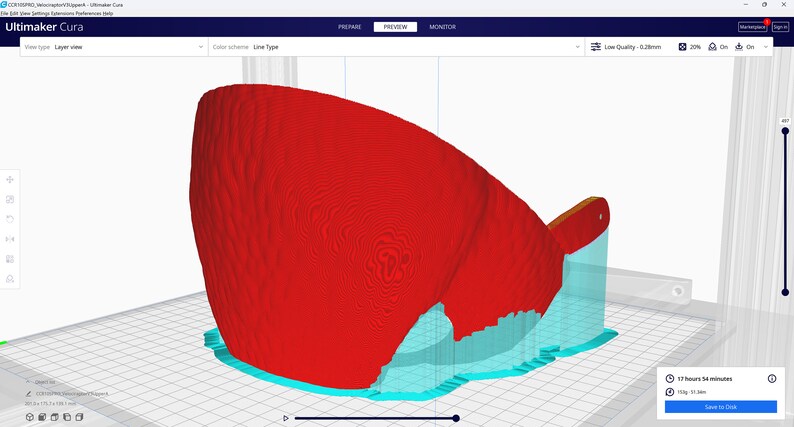Open the Extensions menu
The height and width of the screenshot is (427, 794).
click(x=62, y=13)
